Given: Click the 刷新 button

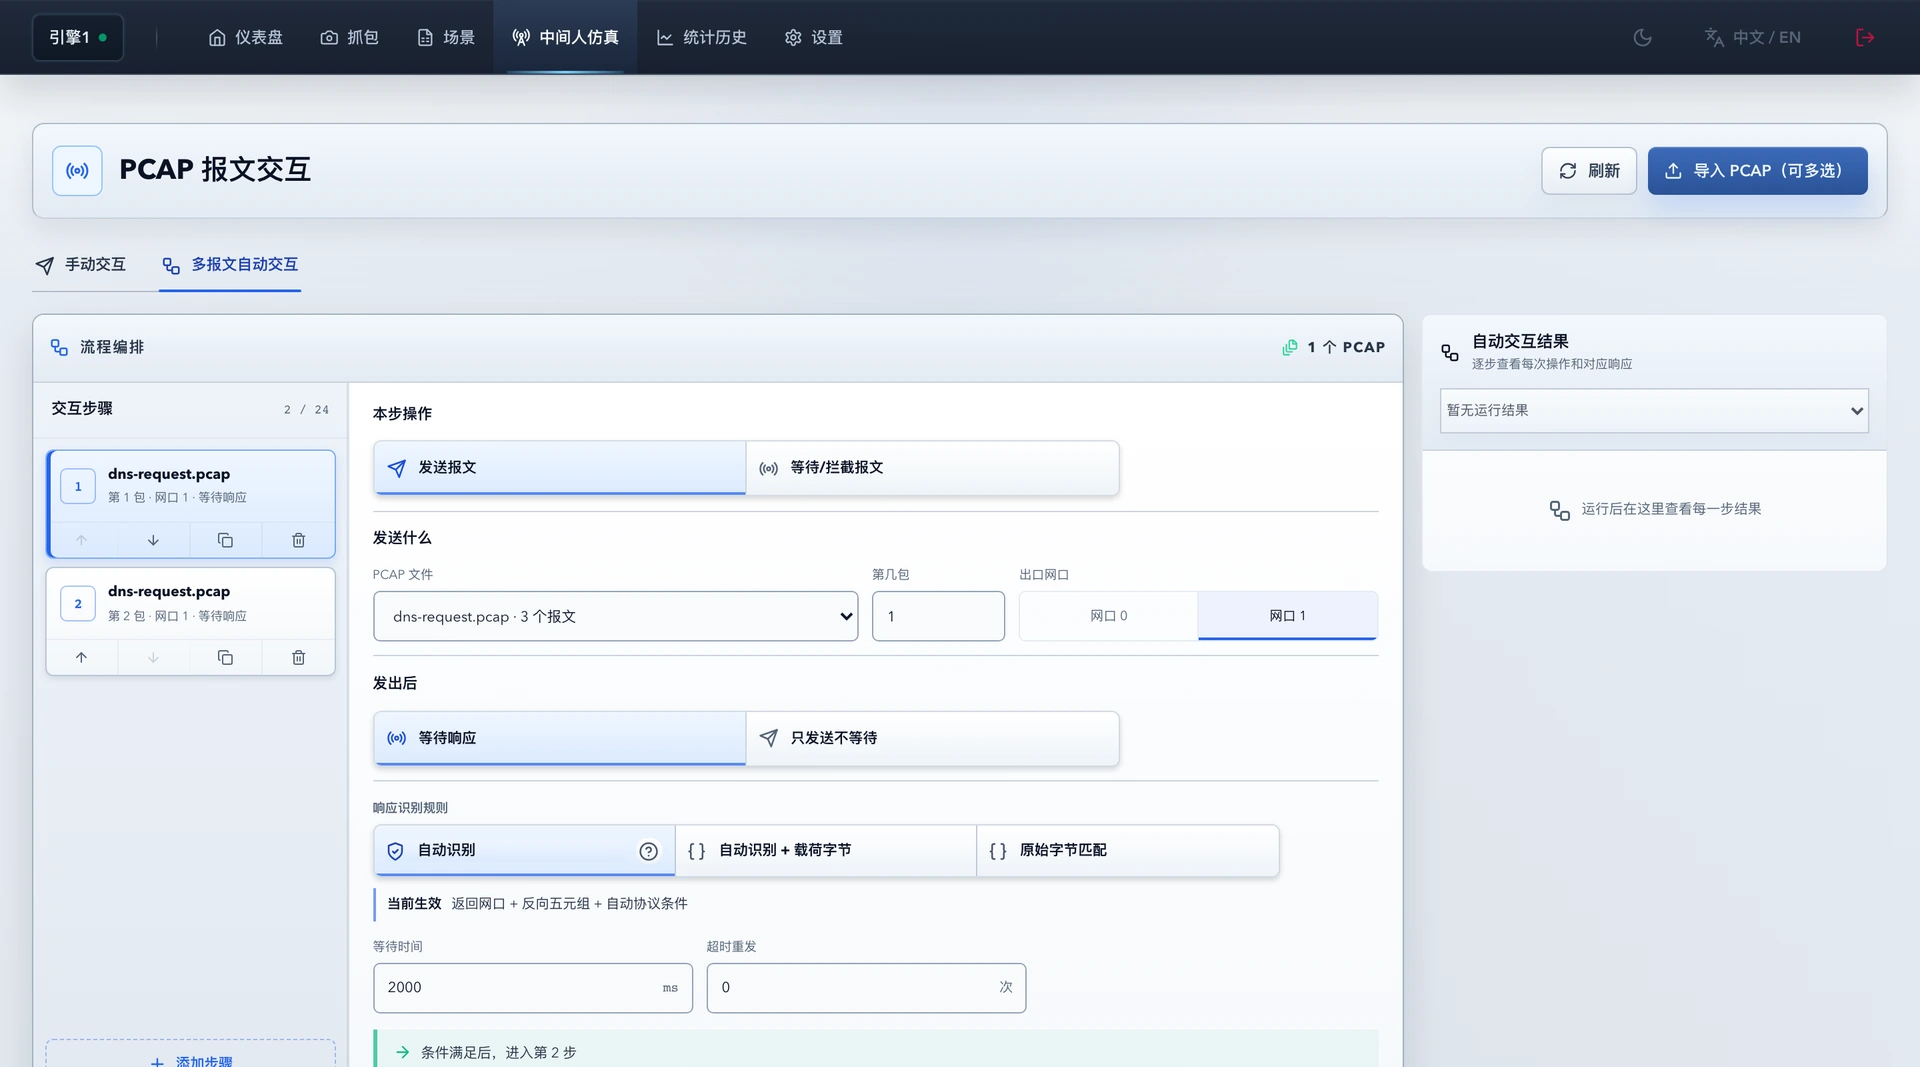Looking at the screenshot, I should click(1589, 171).
